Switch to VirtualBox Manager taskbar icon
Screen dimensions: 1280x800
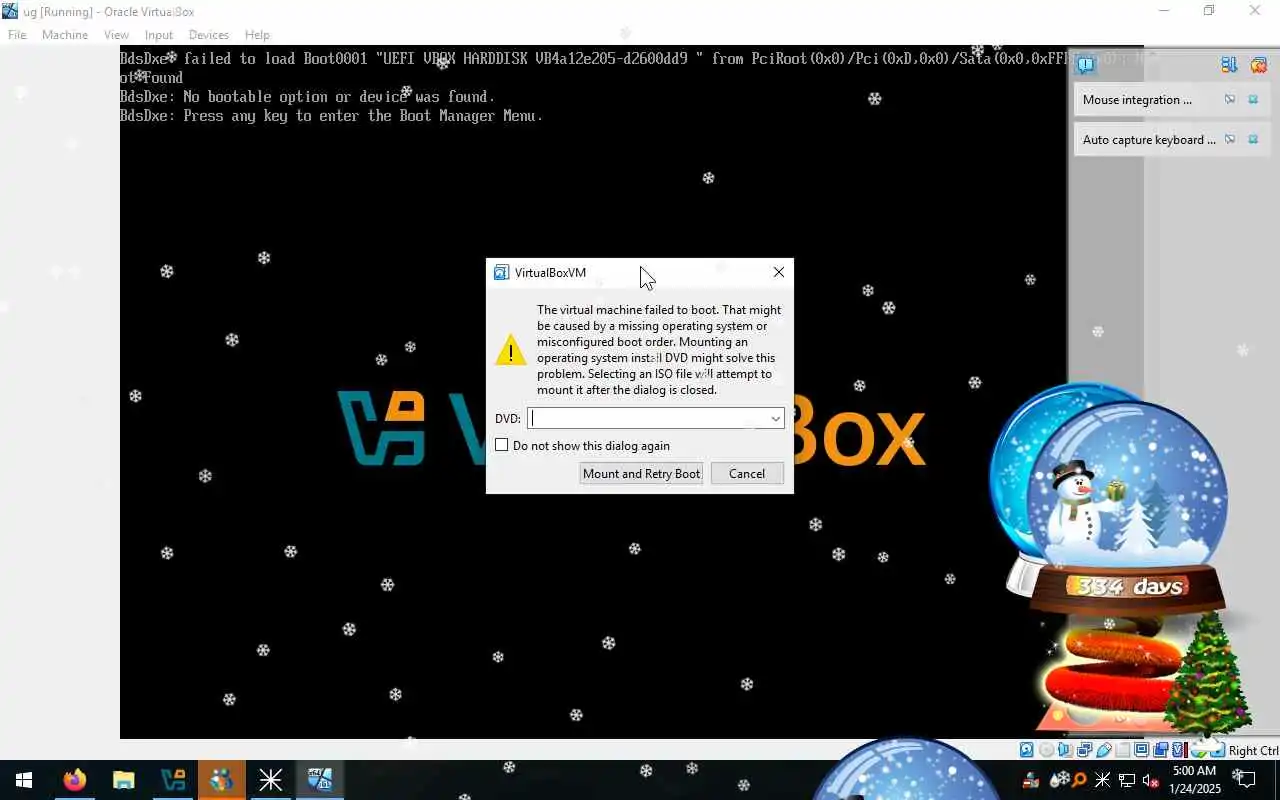(173, 780)
